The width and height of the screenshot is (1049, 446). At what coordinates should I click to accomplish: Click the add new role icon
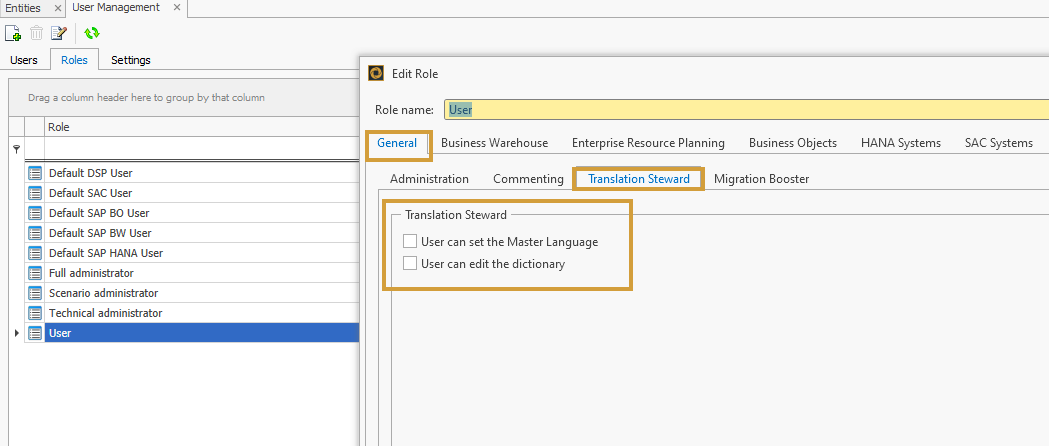tap(13, 33)
